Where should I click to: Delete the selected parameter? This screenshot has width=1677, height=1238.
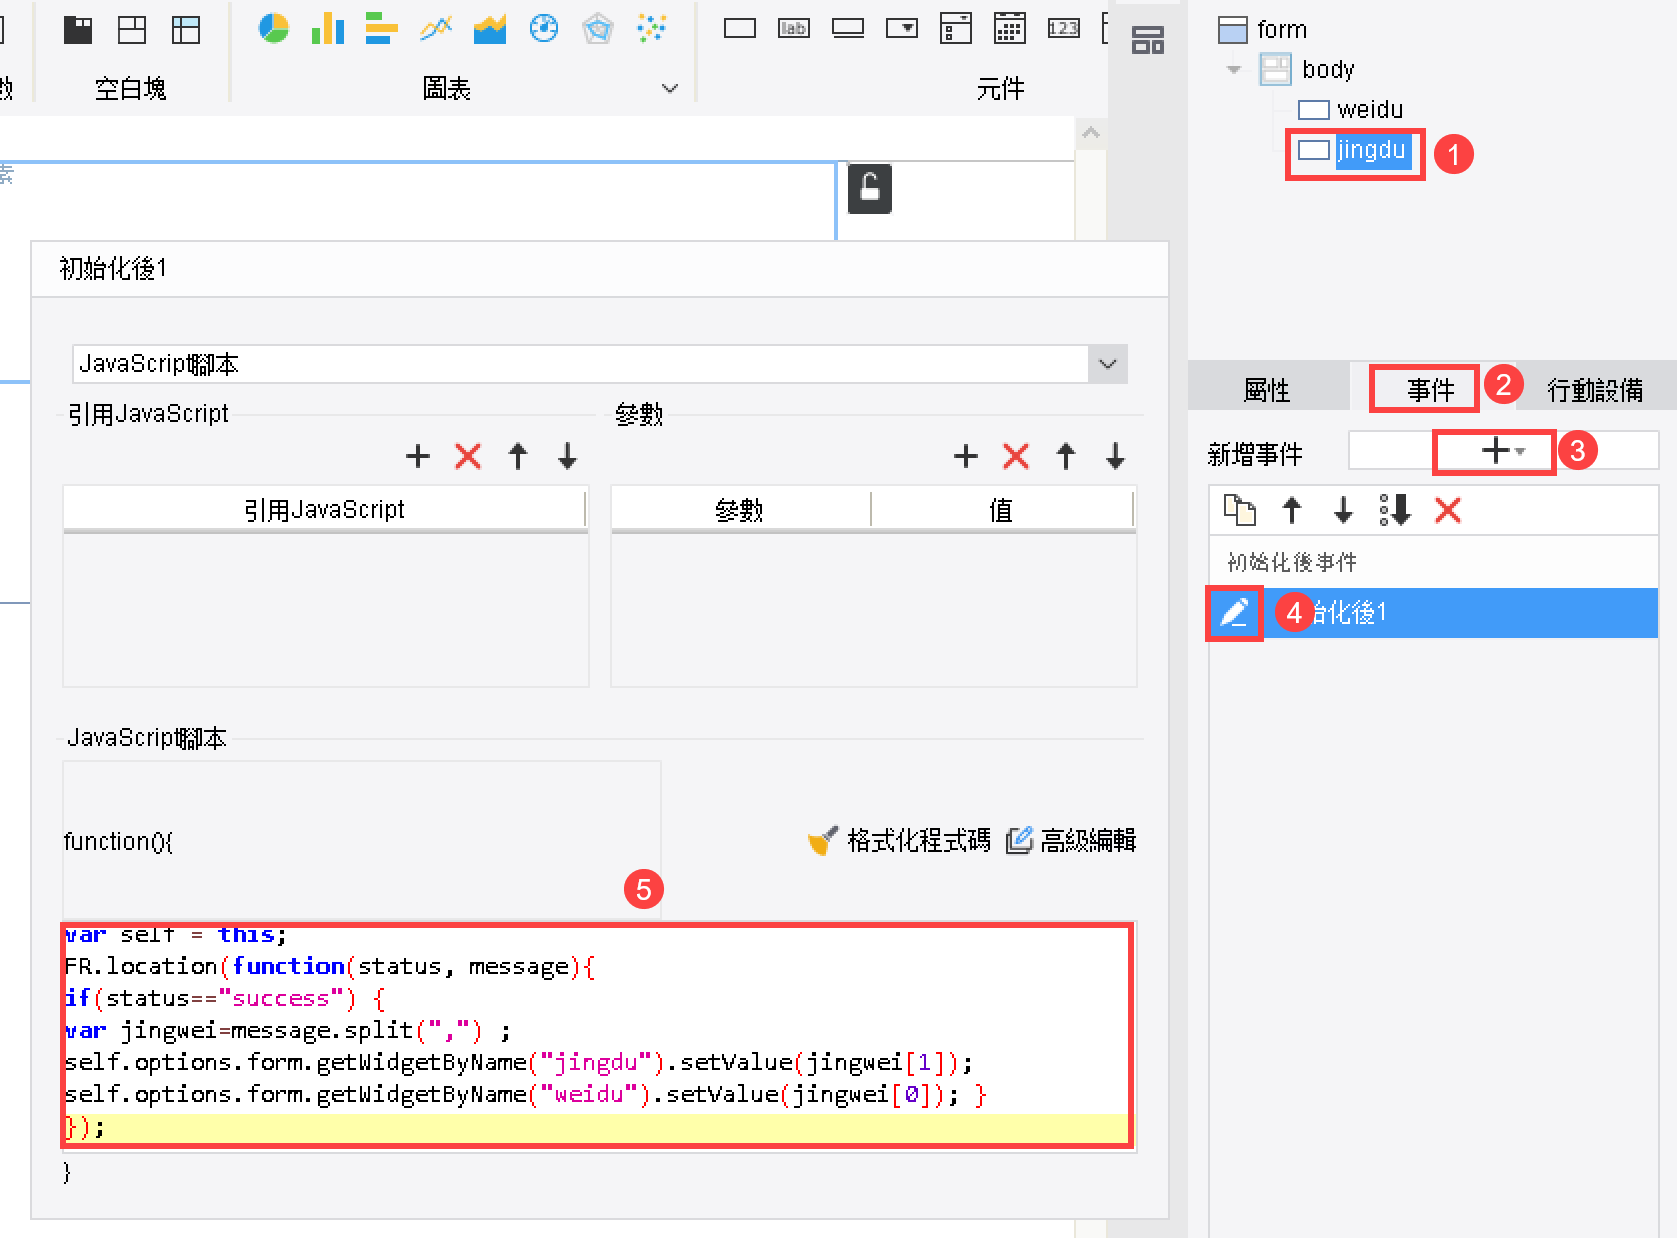point(1015,456)
